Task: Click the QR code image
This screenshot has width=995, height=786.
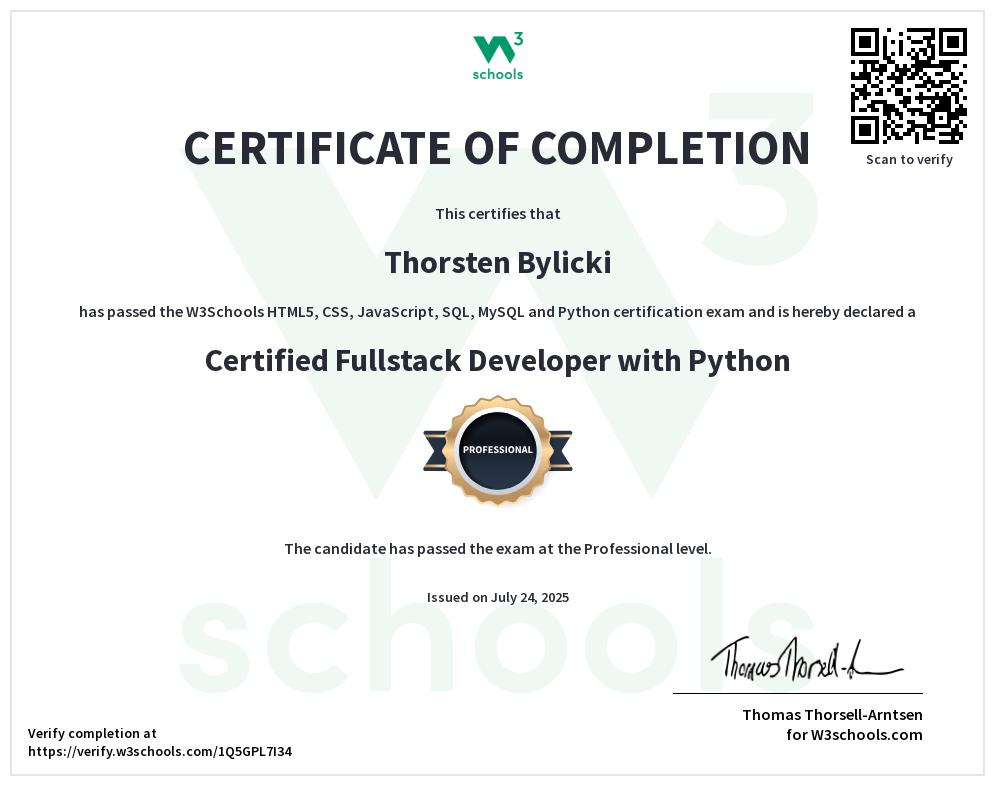Action: (x=908, y=86)
